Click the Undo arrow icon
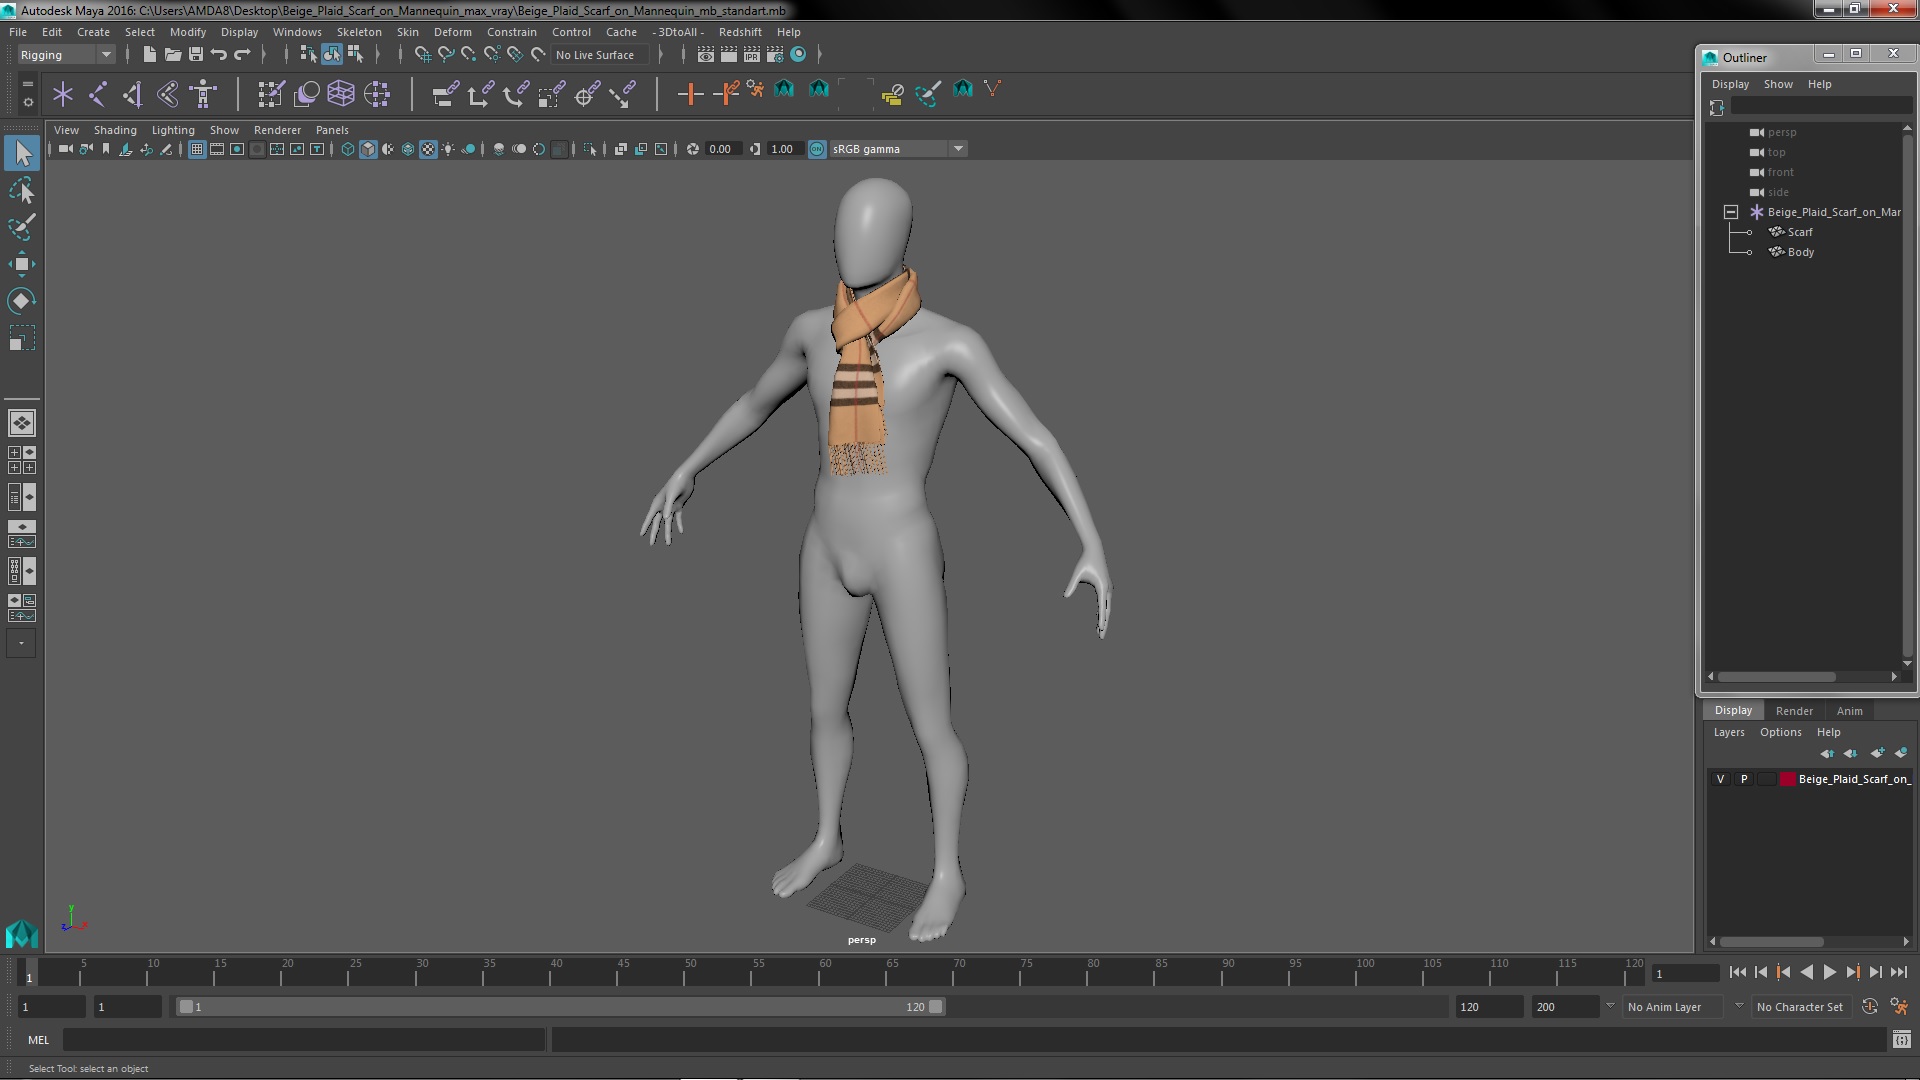Image resolution: width=1920 pixels, height=1080 pixels. click(x=219, y=54)
